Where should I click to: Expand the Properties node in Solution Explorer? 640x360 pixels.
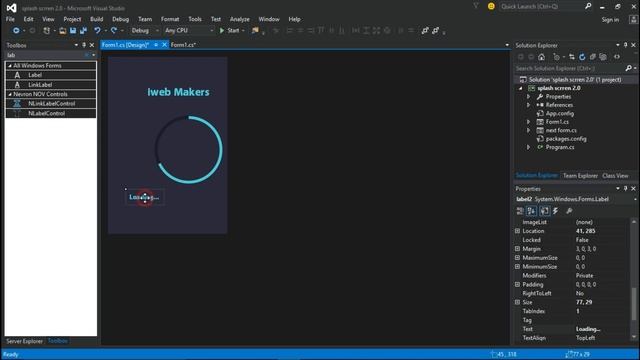(529, 97)
